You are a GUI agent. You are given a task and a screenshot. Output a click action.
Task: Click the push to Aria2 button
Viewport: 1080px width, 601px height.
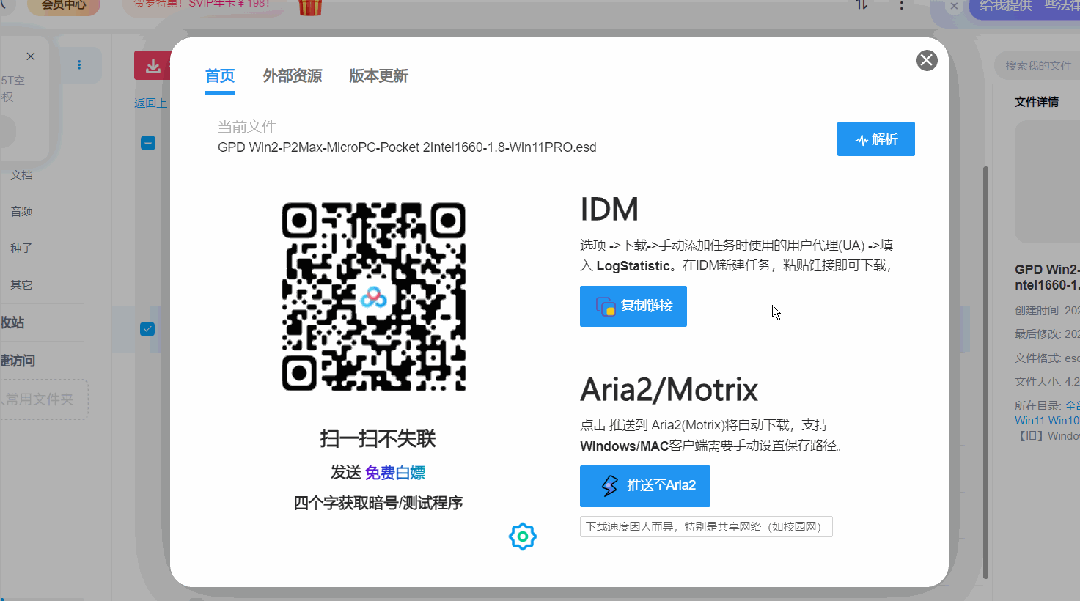click(645, 486)
